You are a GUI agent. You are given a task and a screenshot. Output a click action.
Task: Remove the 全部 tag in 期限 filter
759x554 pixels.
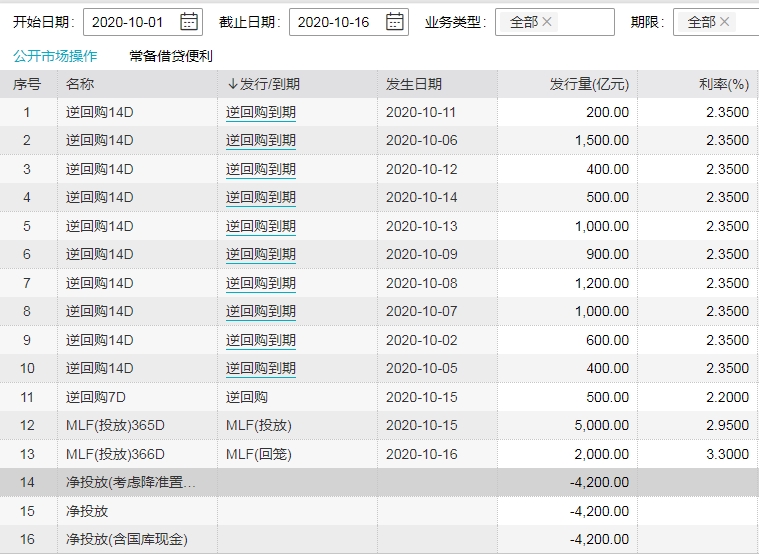(x=724, y=22)
